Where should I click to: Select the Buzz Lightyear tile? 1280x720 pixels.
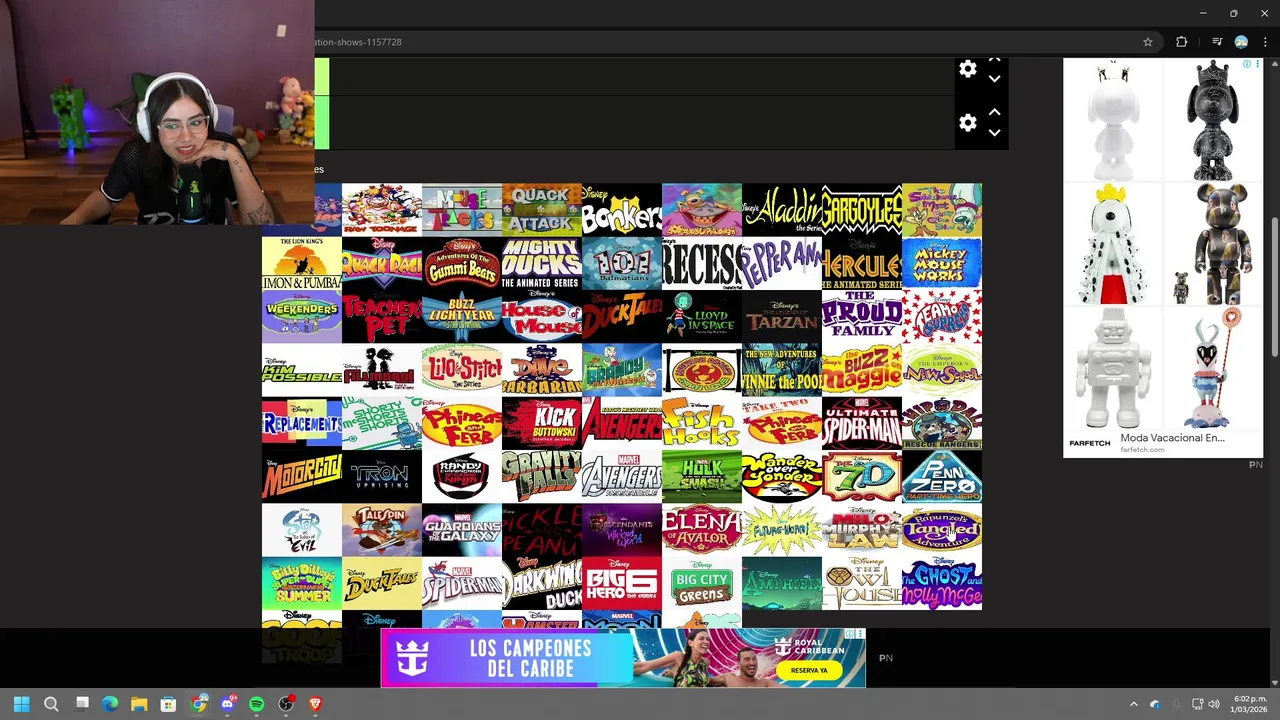click(x=461, y=317)
